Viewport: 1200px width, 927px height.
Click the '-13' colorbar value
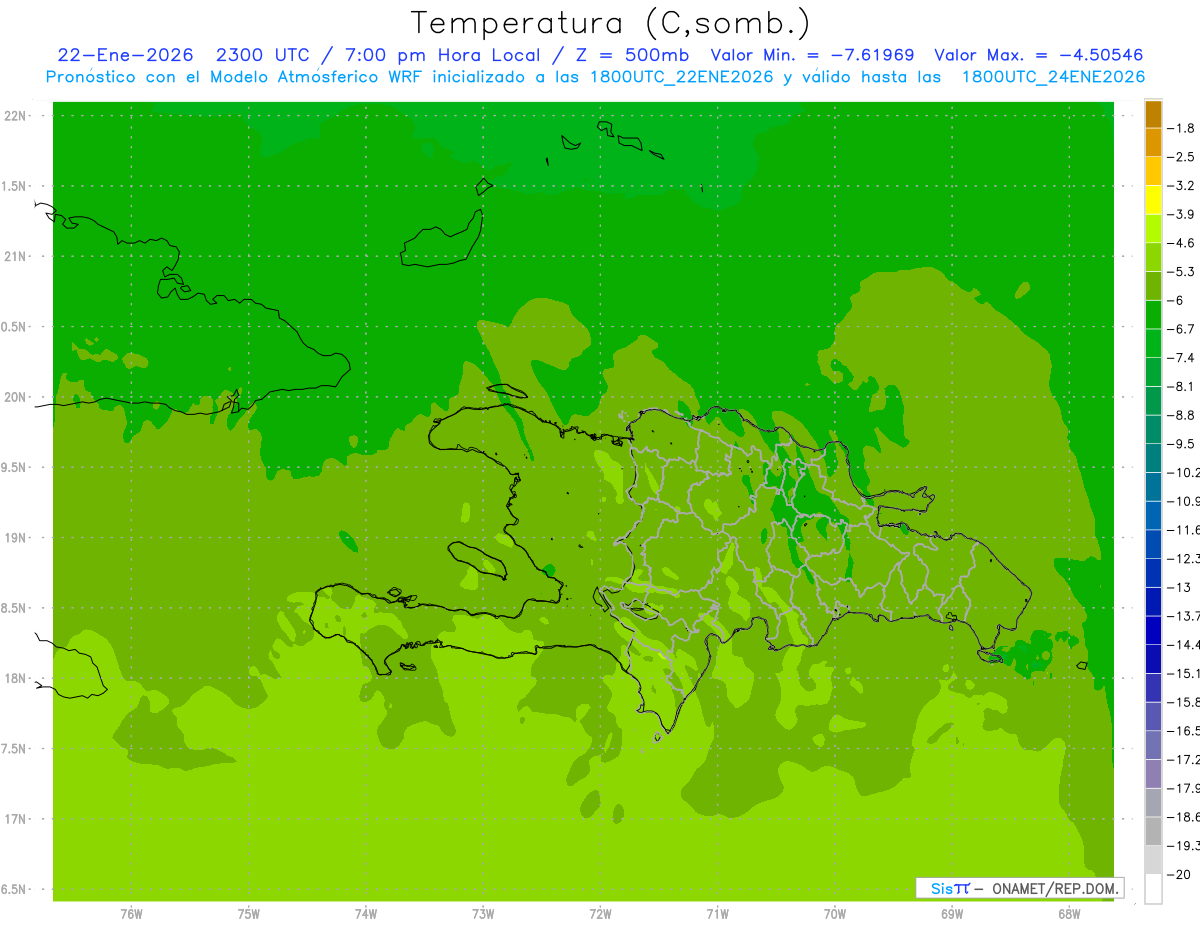[1179, 587]
